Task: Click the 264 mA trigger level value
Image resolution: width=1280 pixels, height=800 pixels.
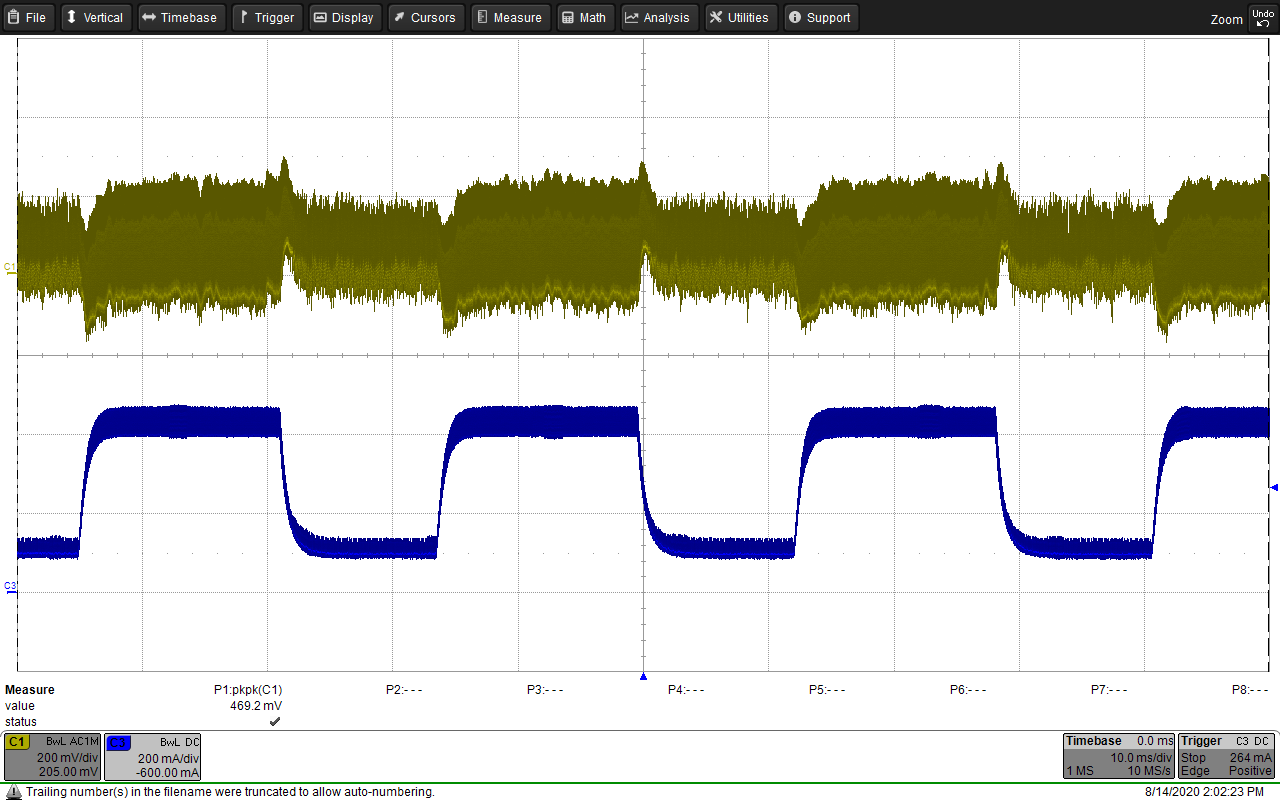Action: (x=1250, y=758)
